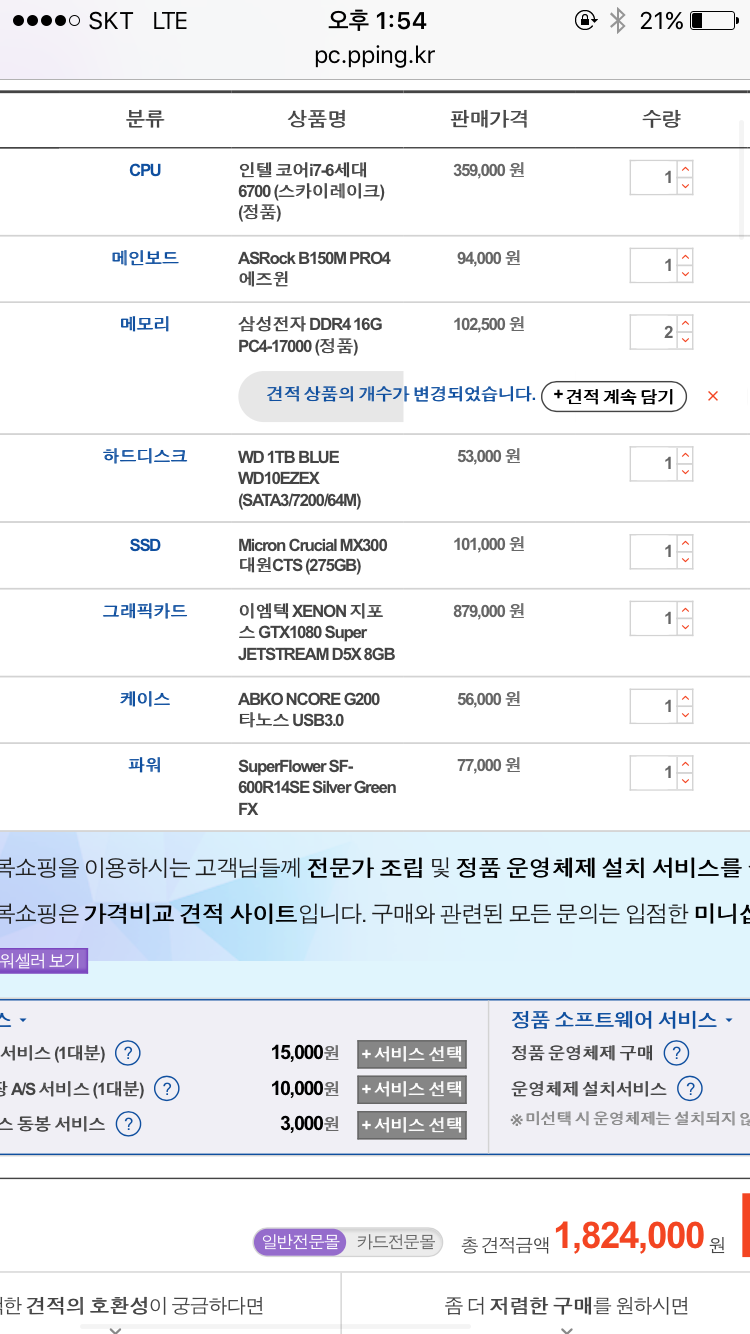Select service button for 3,000원 option
Screen dimensions: 750x1334
[x=412, y=1124]
